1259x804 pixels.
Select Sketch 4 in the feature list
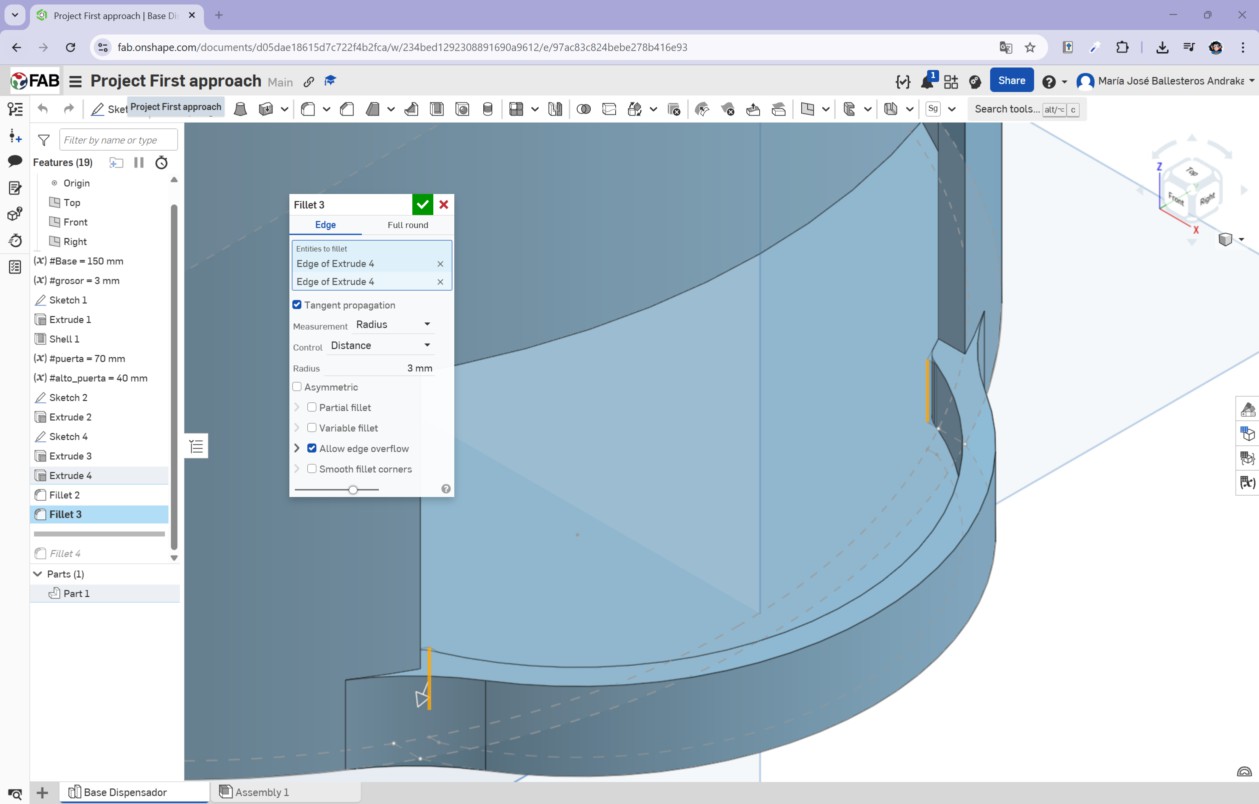[100, 437]
